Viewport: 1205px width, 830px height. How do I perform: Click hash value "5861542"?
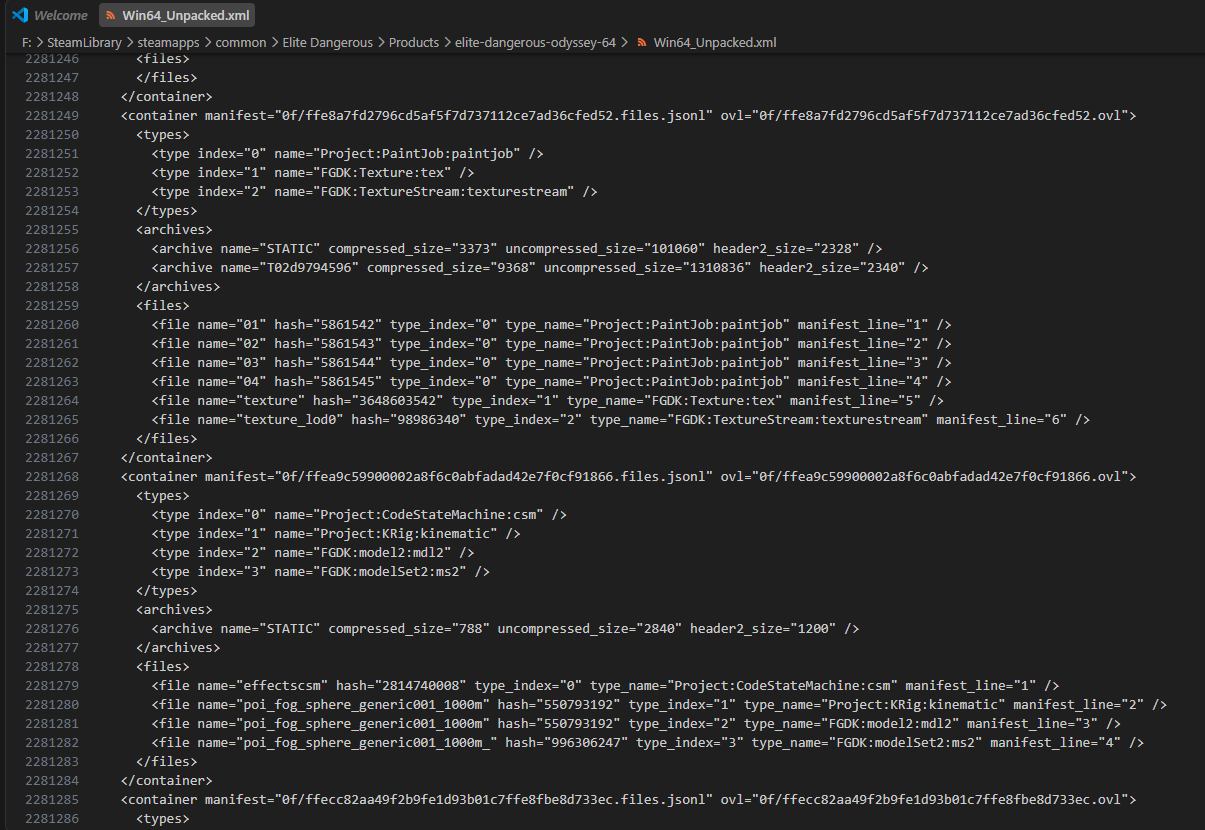[347, 325]
